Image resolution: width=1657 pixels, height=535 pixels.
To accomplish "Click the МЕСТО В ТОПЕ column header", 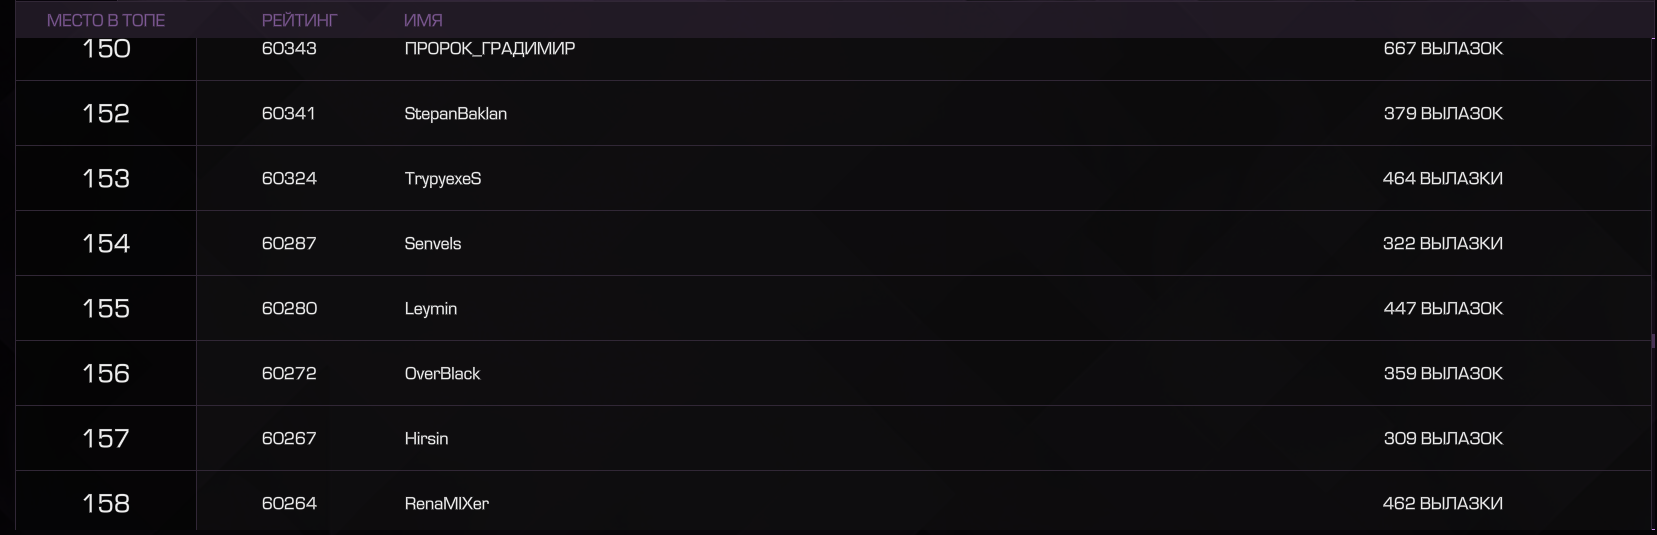I will click(106, 20).
